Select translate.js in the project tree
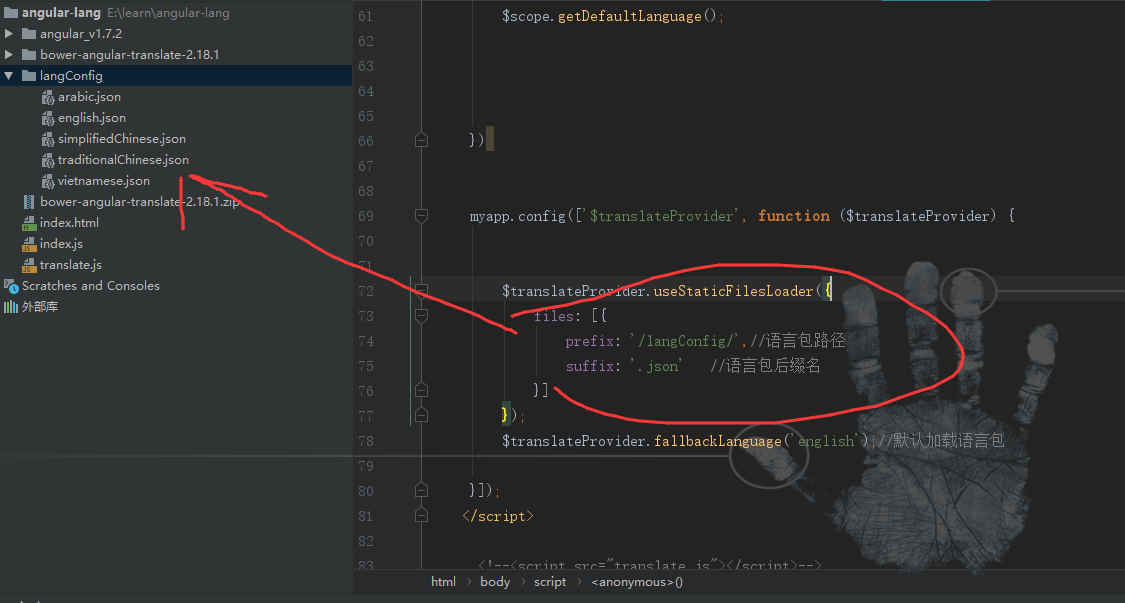This screenshot has height=603, width=1125. tap(71, 265)
